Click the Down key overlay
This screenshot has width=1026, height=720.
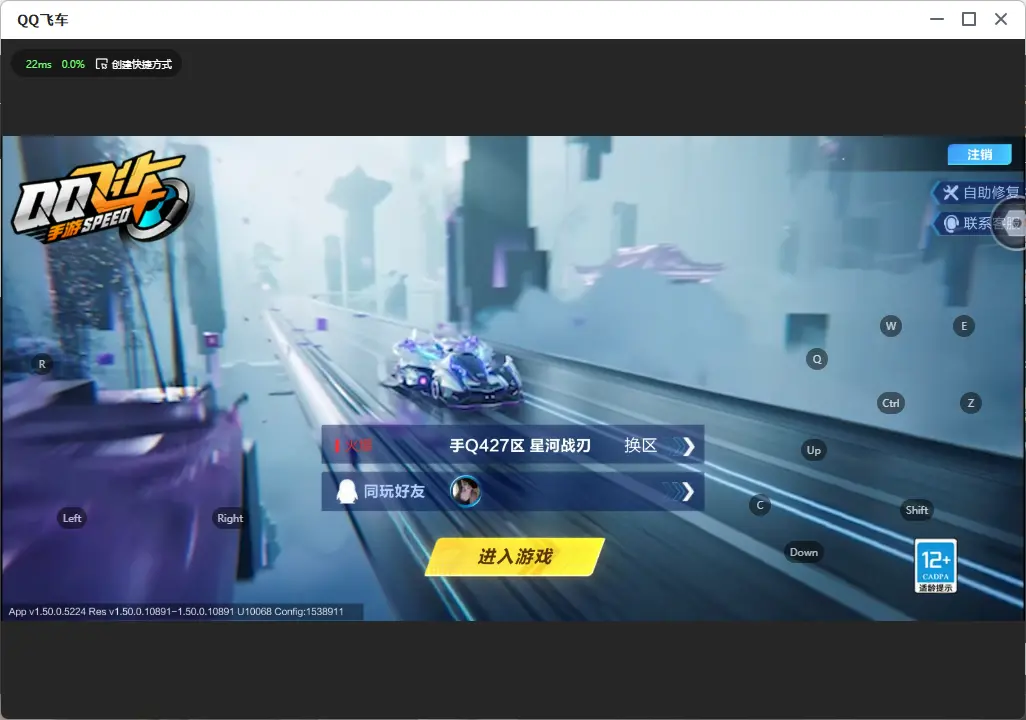[x=804, y=552]
